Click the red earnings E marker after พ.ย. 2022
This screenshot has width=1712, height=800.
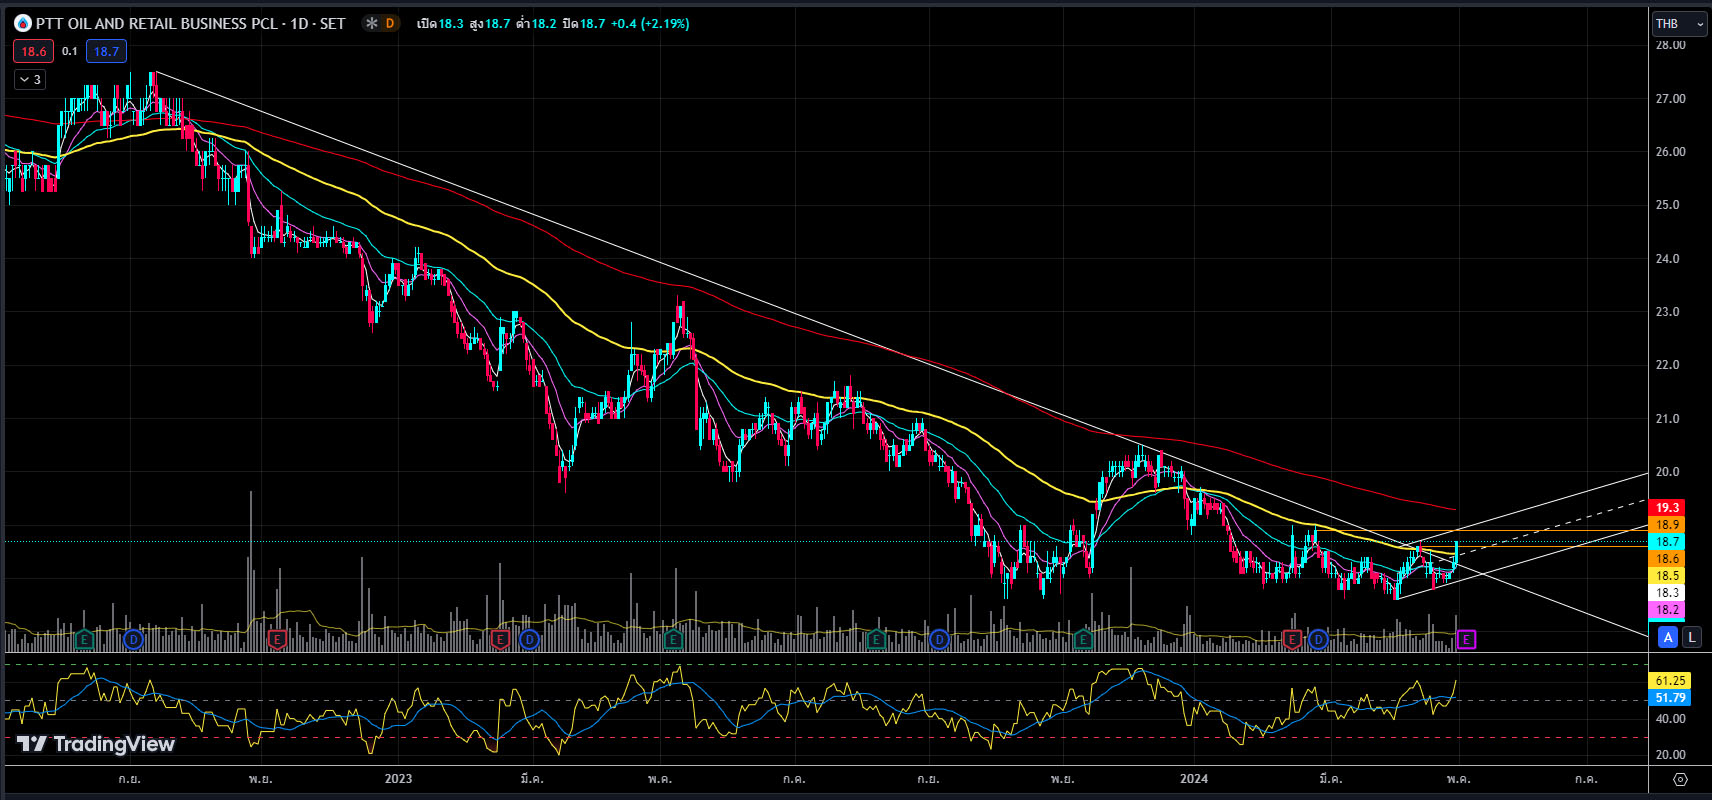click(x=278, y=639)
